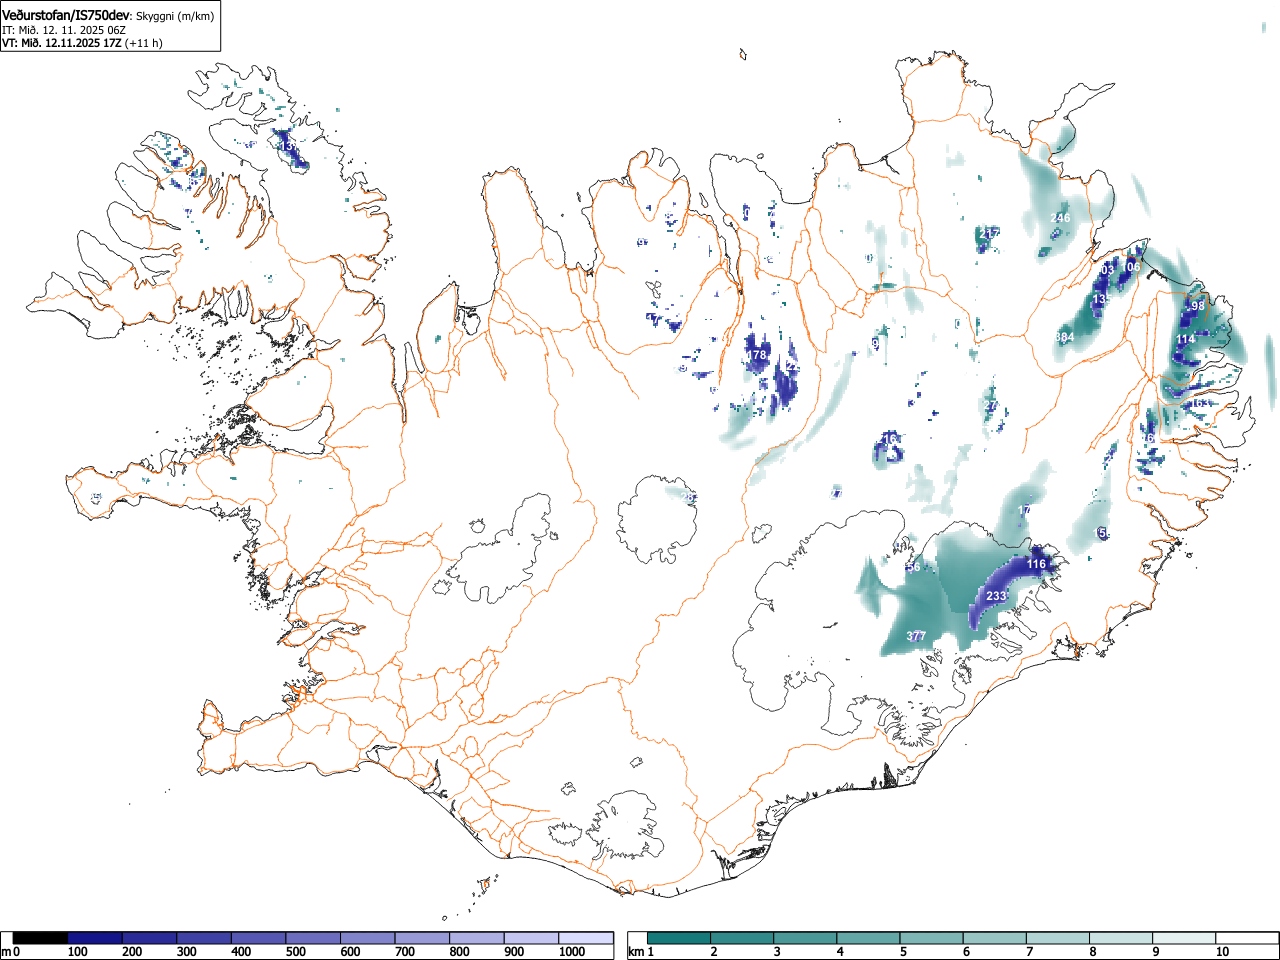Click the '233' visibility value over Vatnajökull
Screen dimensions: 1280x960
point(996,597)
